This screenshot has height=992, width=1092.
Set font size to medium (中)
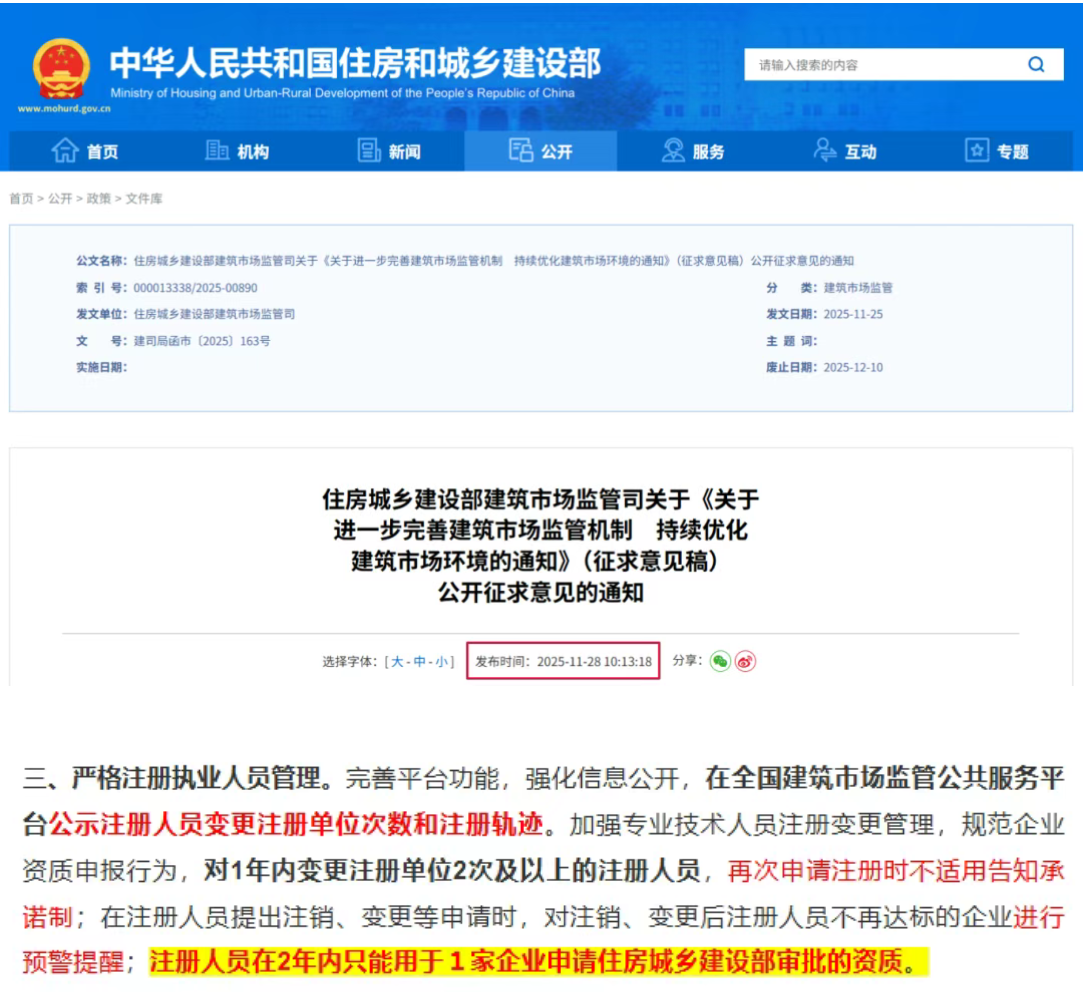coord(420,662)
